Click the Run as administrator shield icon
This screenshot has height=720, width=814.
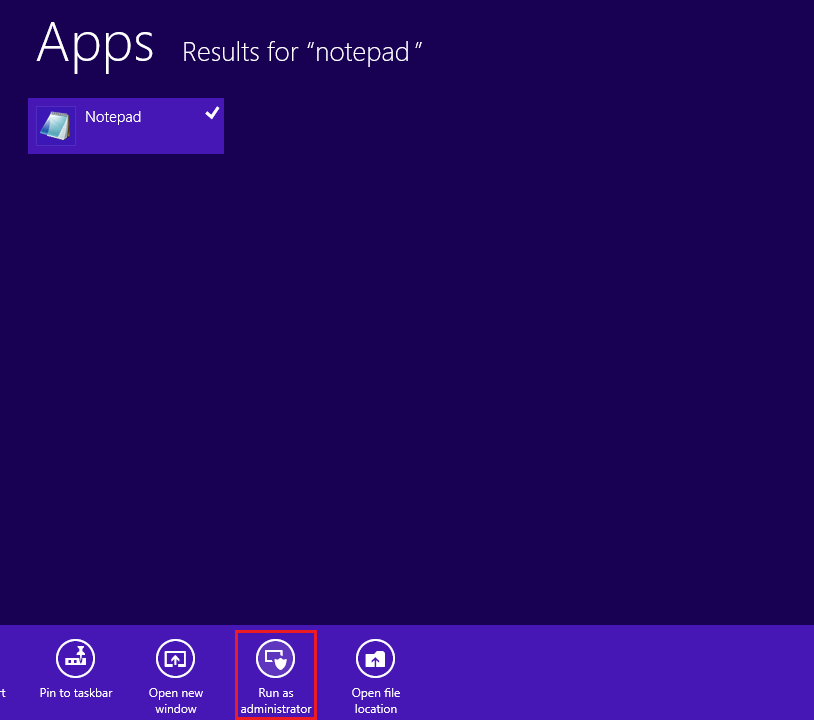coord(276,658)
